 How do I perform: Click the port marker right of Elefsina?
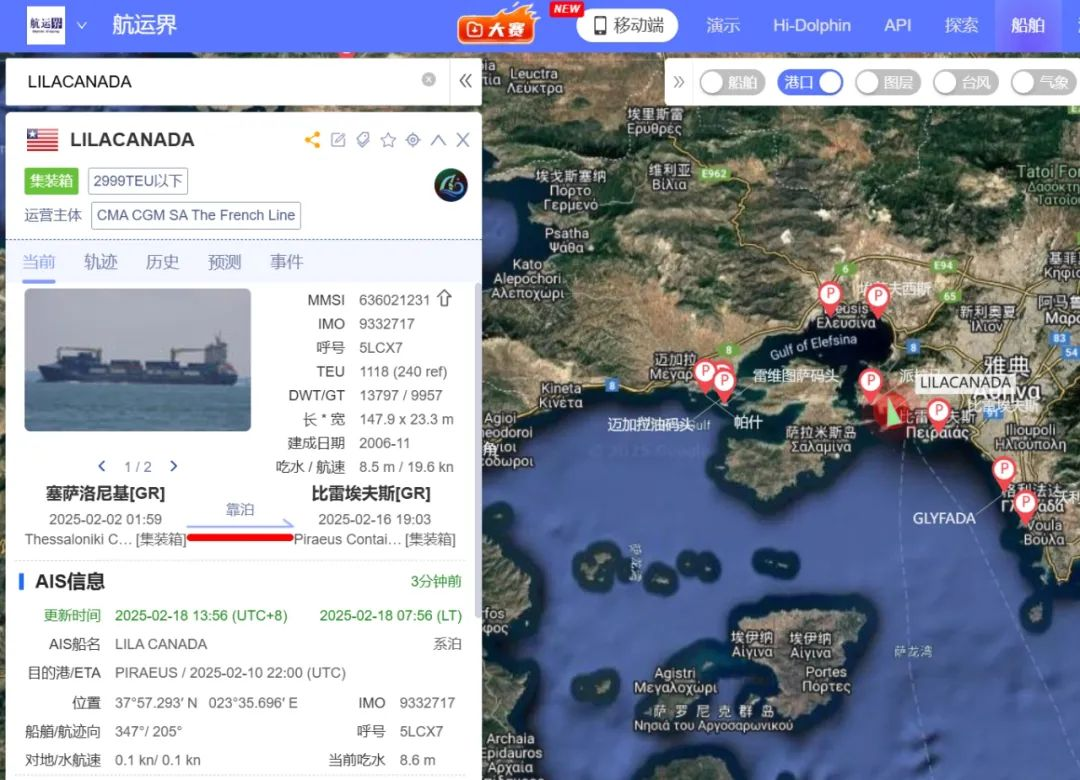[x=878, y=300]
